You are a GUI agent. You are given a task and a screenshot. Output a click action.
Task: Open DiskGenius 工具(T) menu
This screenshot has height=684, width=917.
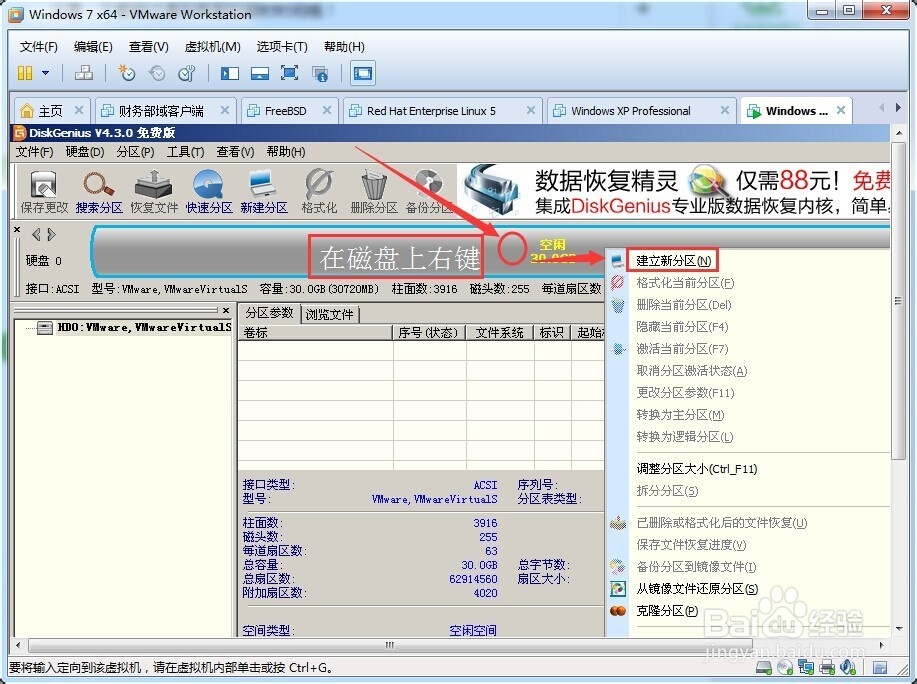pyautogui.click(x=185, y=152)
